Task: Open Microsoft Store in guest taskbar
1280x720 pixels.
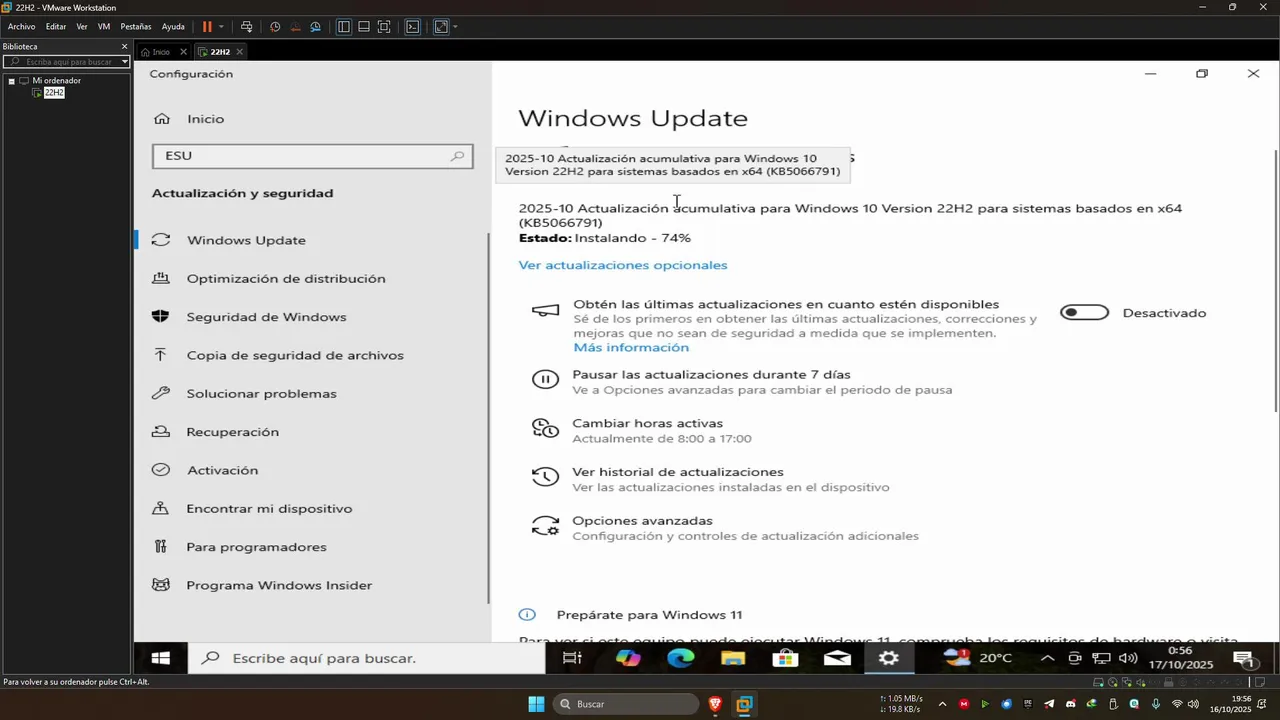Action: pyautogui.click(x=785, y=658)
